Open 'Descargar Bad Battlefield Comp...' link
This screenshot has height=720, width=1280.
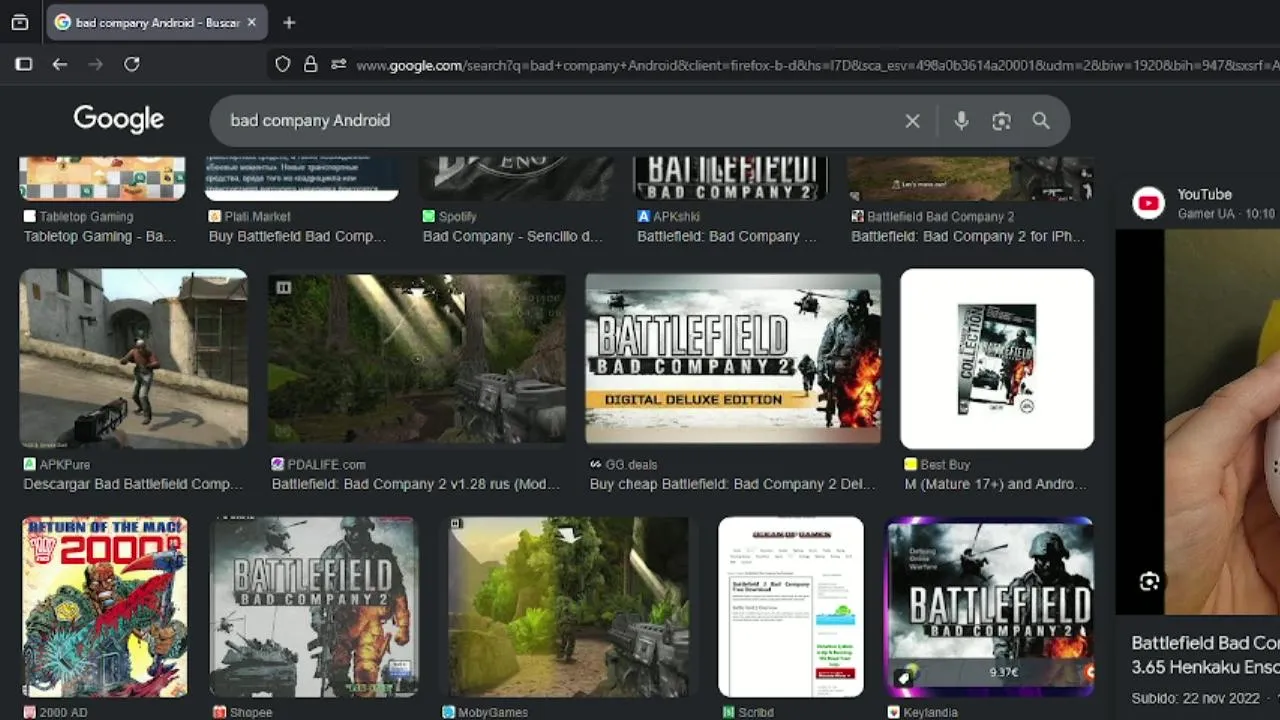(x=133, y=484)
